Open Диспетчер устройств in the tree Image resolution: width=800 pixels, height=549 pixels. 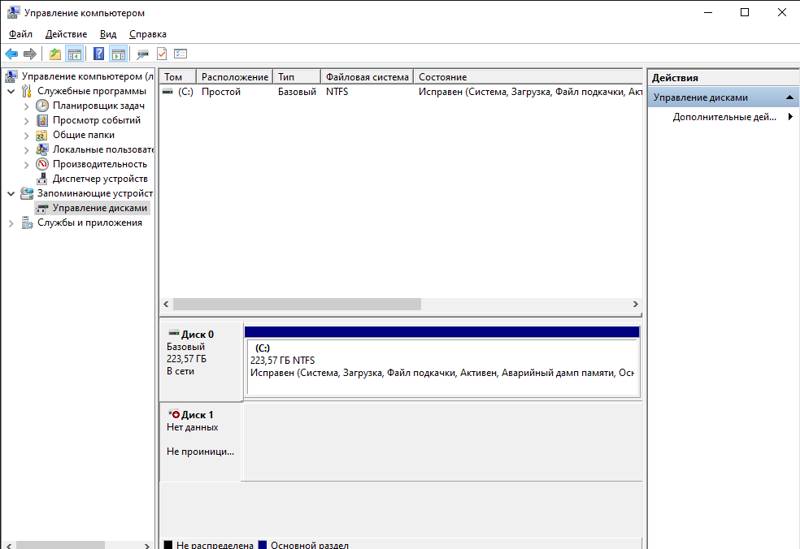click(x=100, y=179)
